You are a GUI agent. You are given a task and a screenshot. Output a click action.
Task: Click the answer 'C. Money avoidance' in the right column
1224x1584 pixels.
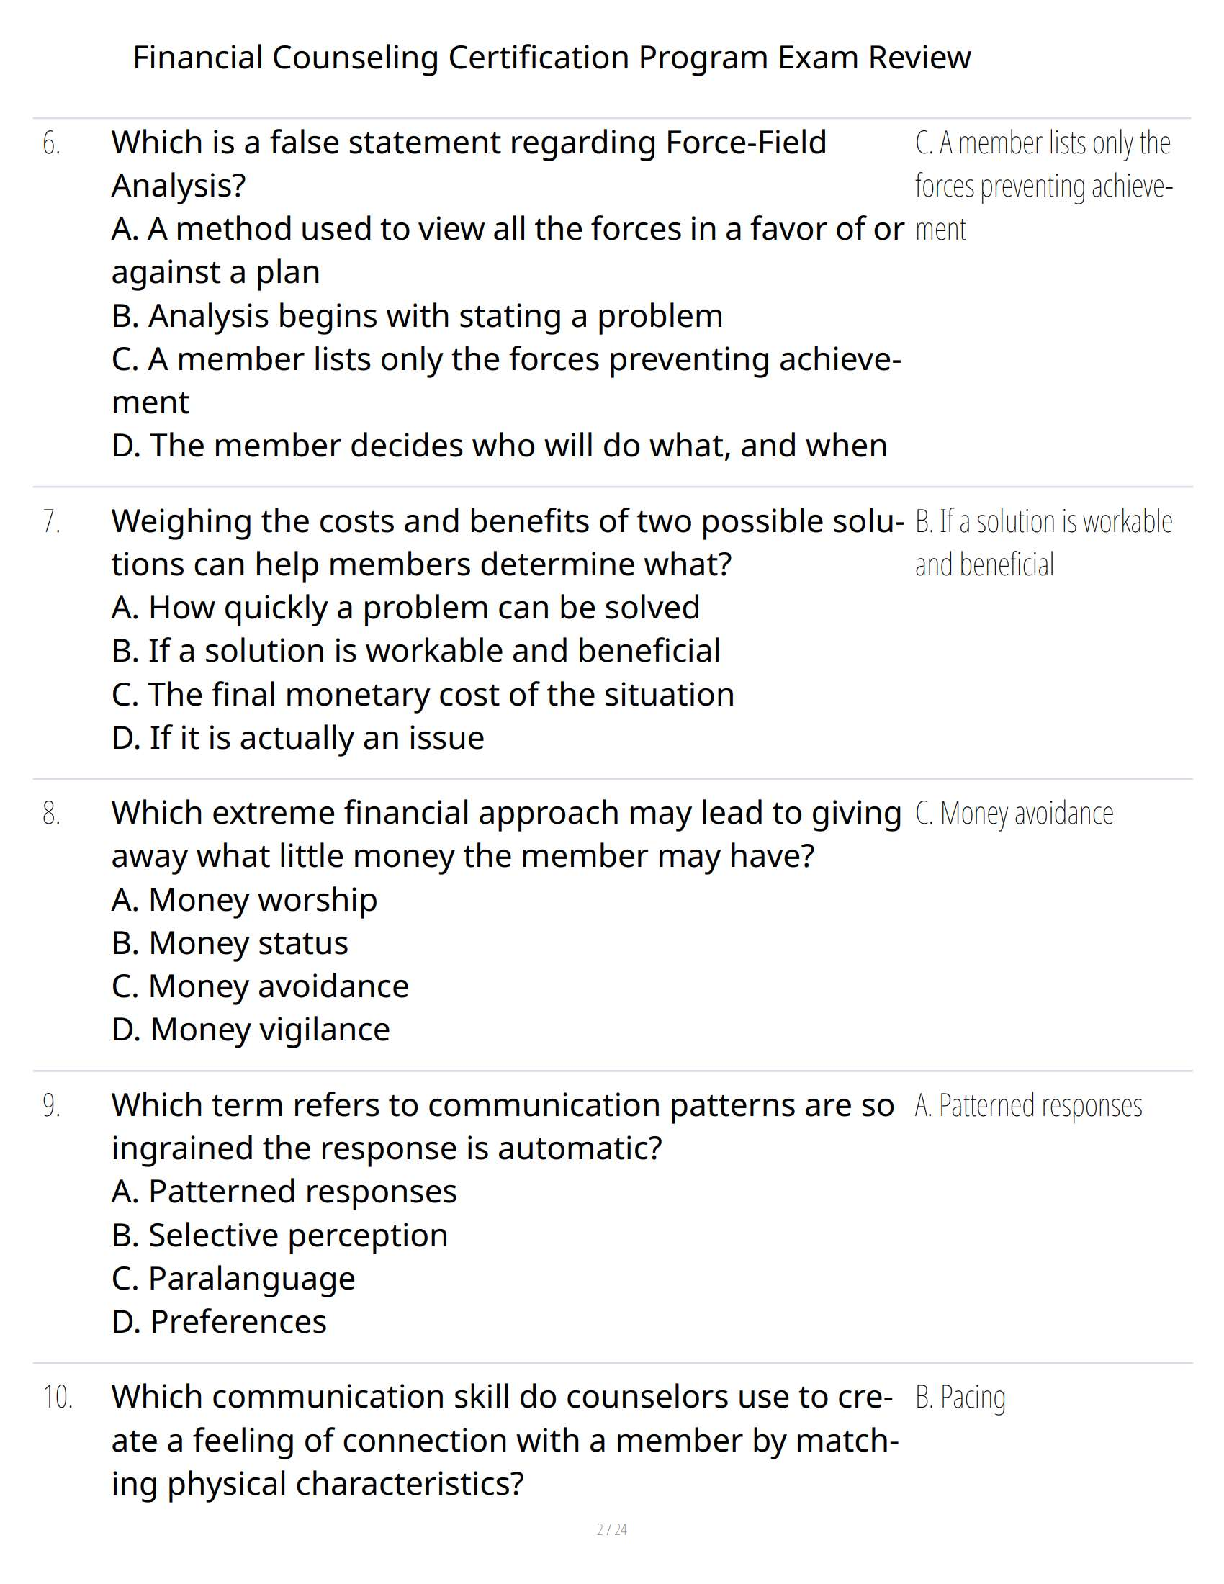click(x=1013, y=814)
